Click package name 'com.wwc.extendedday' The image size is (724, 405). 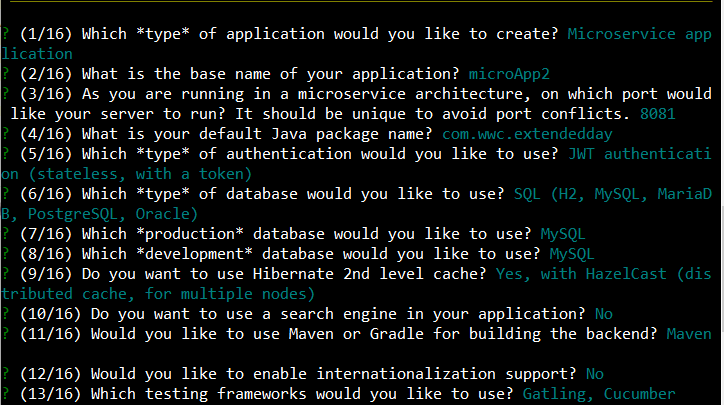tap(527, 134)
